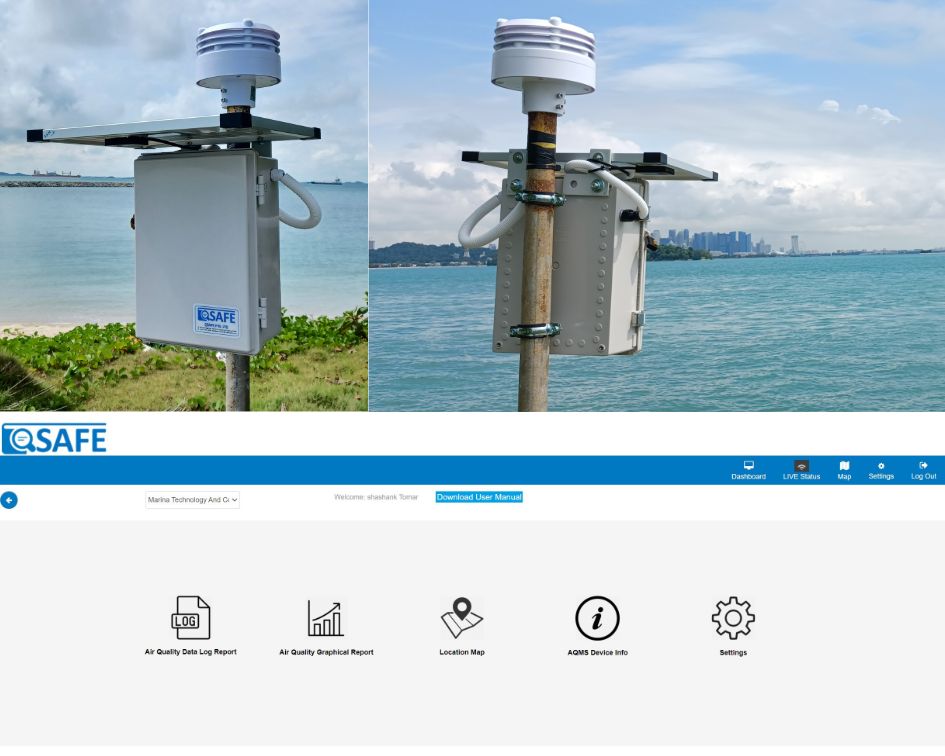Click the large Settings gear icon

tap(733, 618)
